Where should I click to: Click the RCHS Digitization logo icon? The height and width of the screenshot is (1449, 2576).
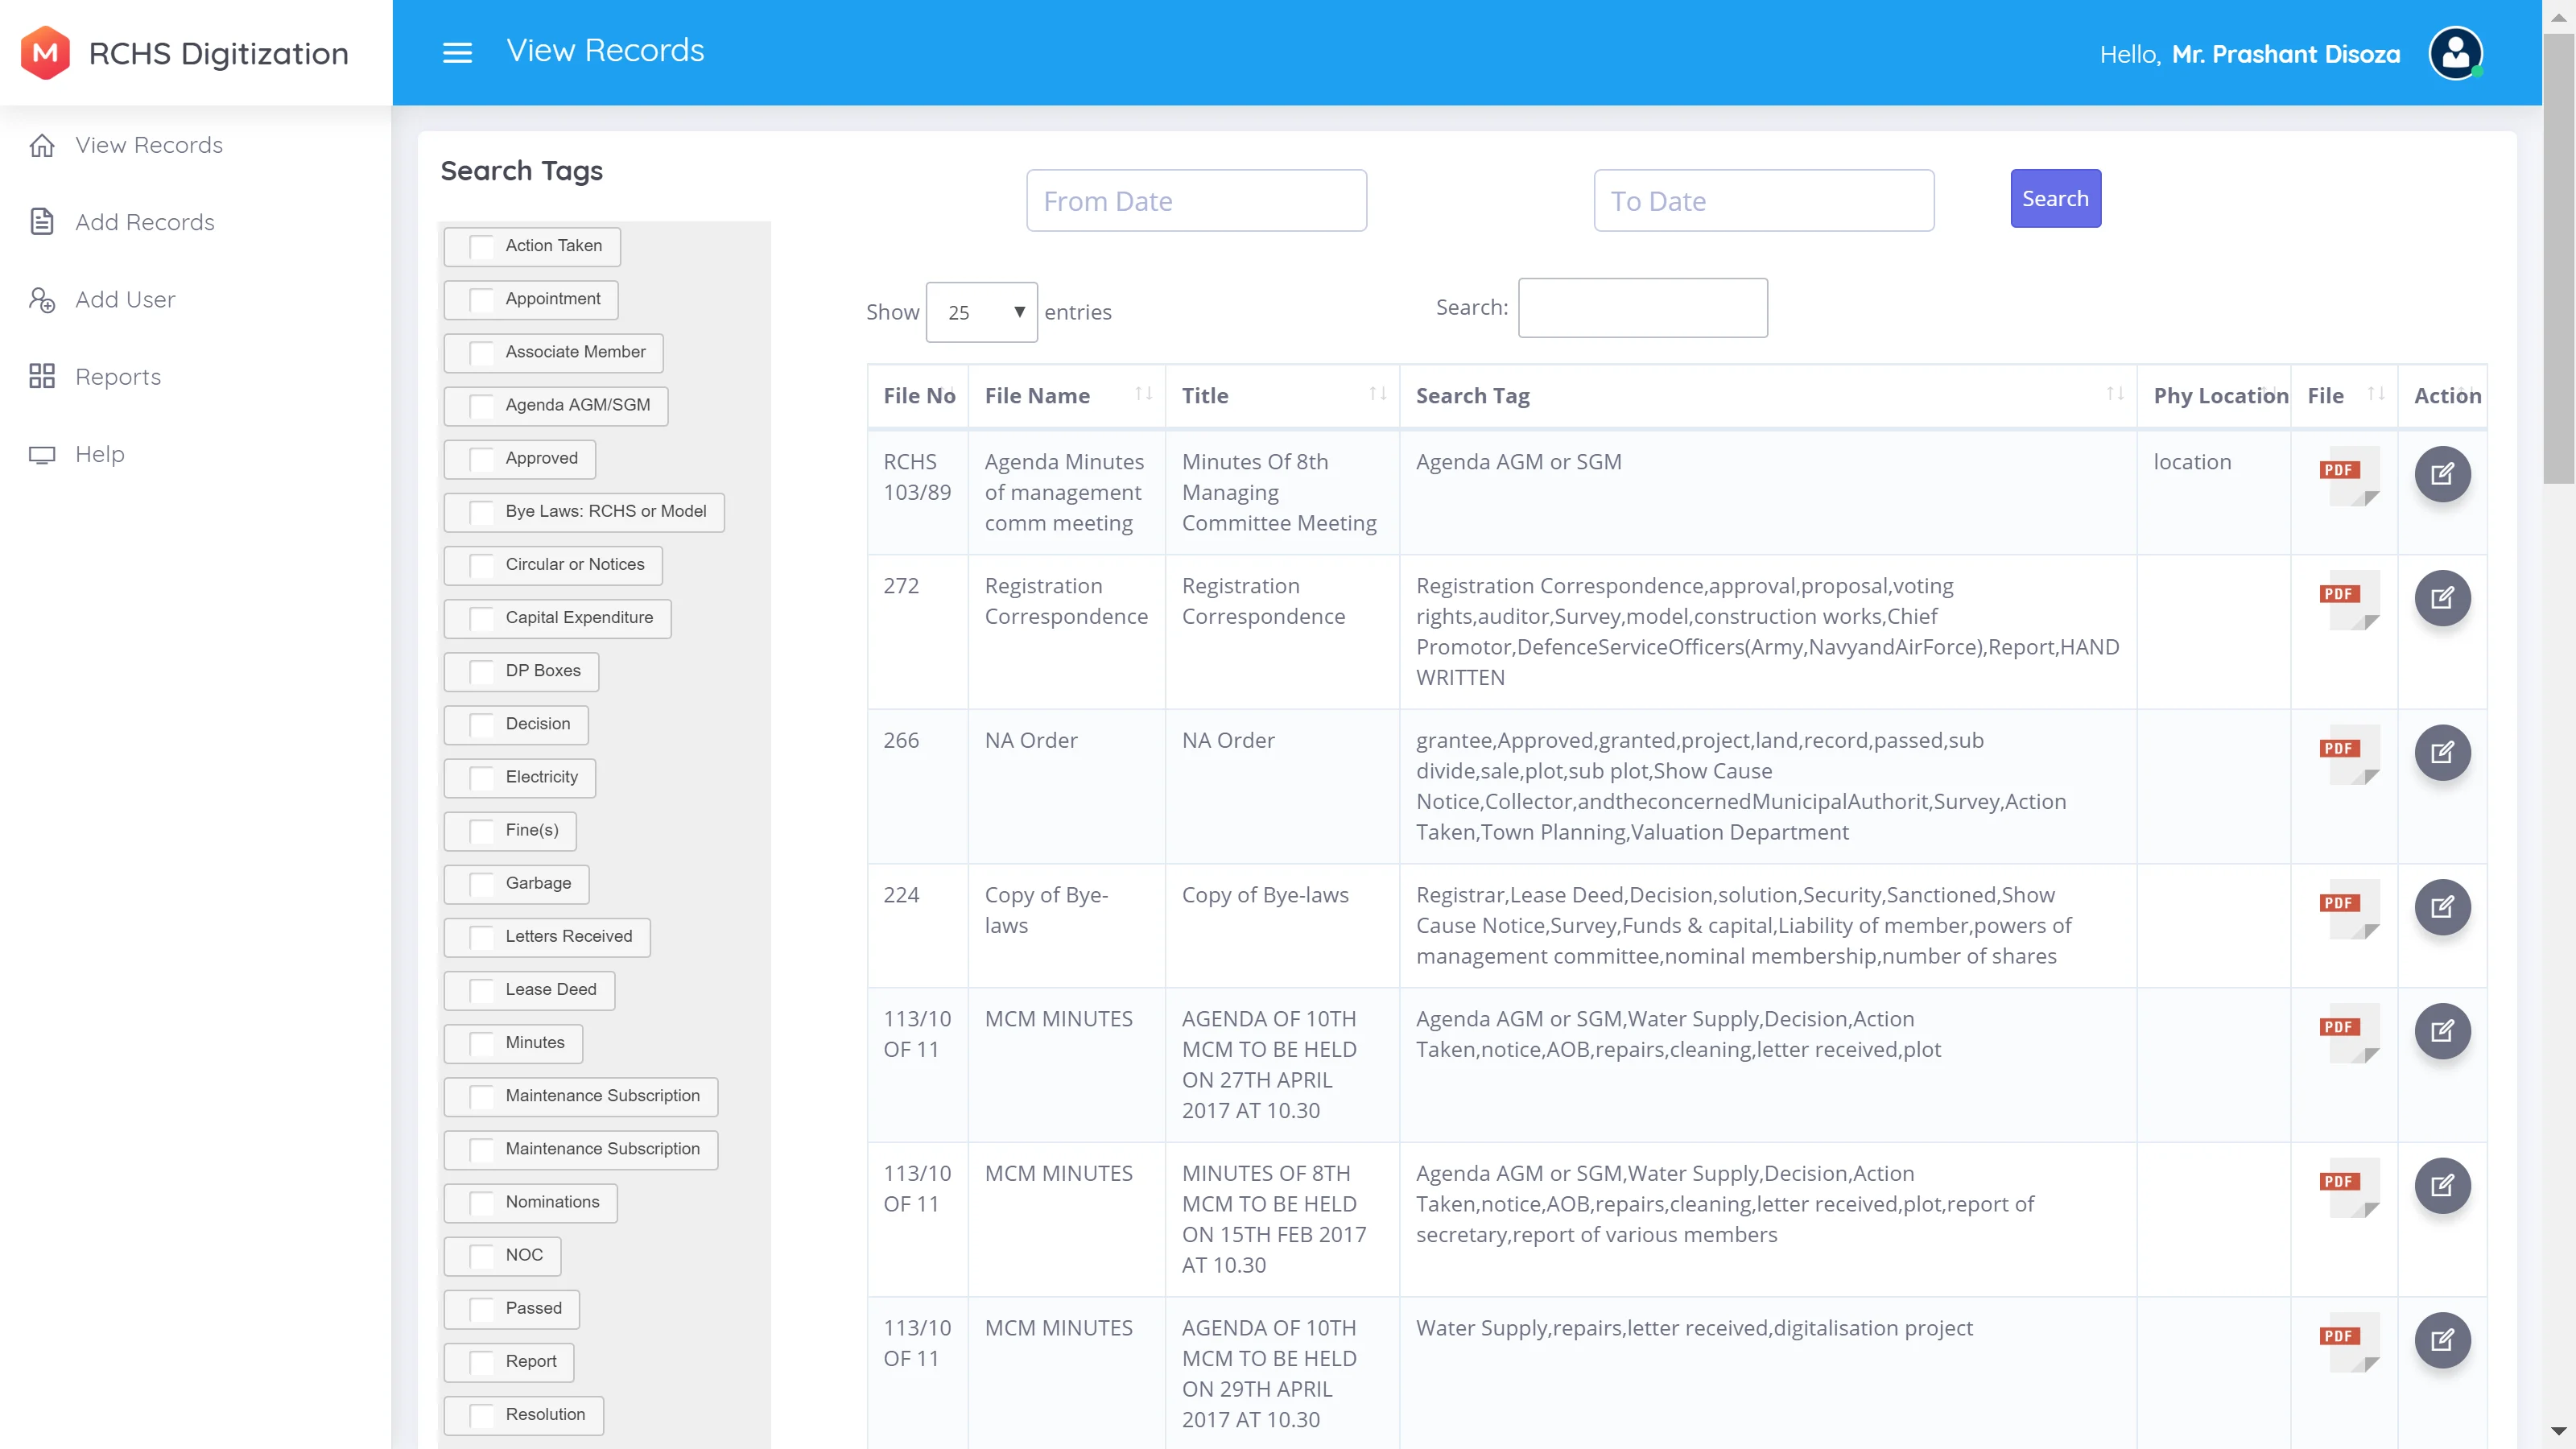[45, 52]
